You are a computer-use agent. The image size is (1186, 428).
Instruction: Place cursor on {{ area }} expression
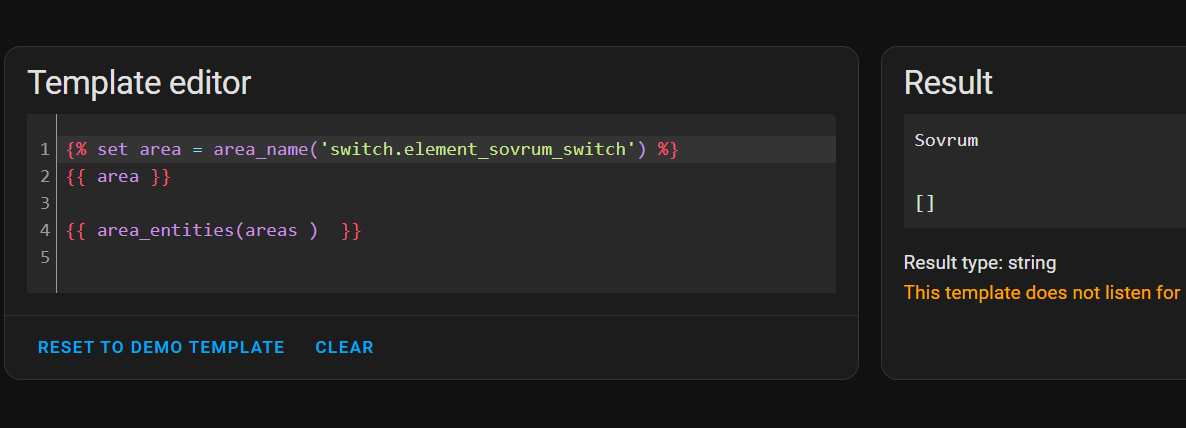[x=119, y=177]
